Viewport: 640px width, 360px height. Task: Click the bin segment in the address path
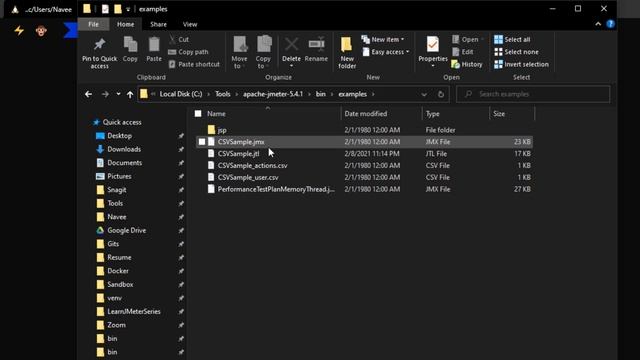coord(321,94)
